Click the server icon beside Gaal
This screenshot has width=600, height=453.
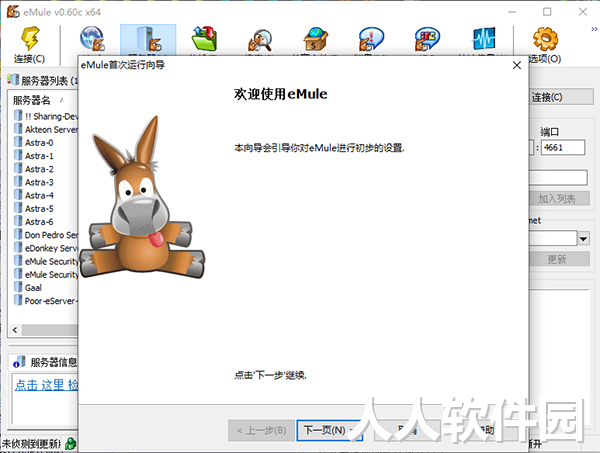18,287
